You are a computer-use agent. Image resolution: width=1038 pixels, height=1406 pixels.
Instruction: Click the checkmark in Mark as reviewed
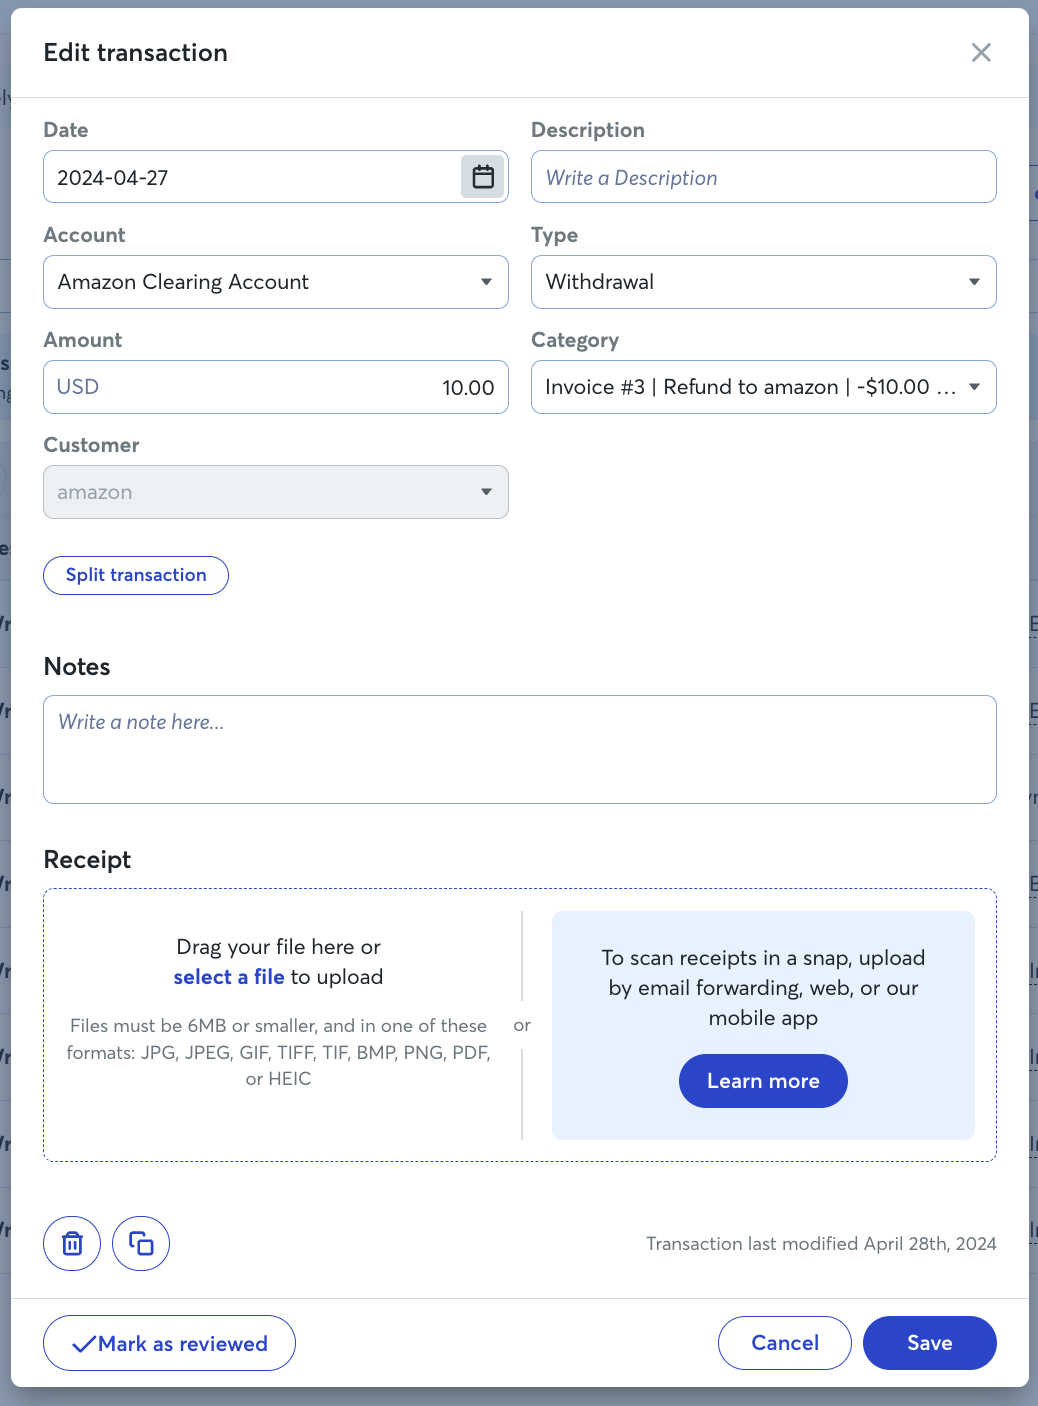pos(84,1344)
